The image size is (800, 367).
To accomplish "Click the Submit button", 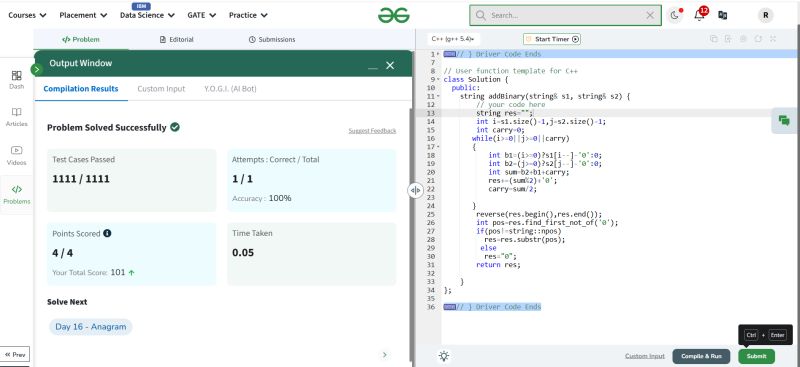I will click(756, 356).
